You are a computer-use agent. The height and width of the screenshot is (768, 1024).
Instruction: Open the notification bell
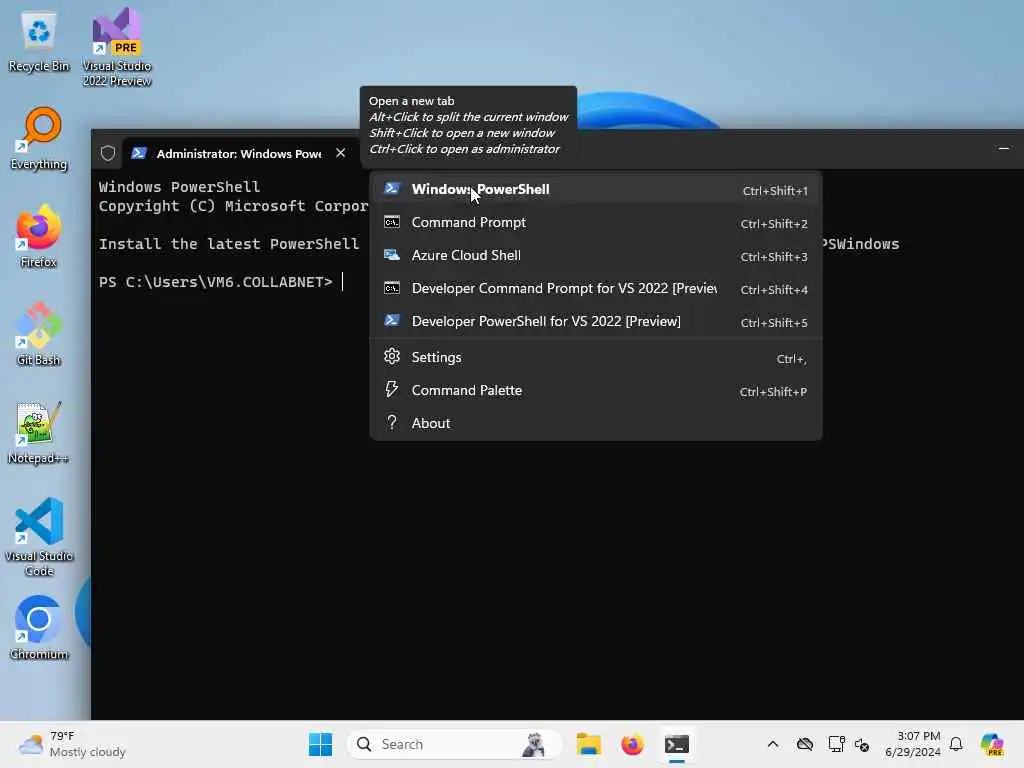pos(956,744)
